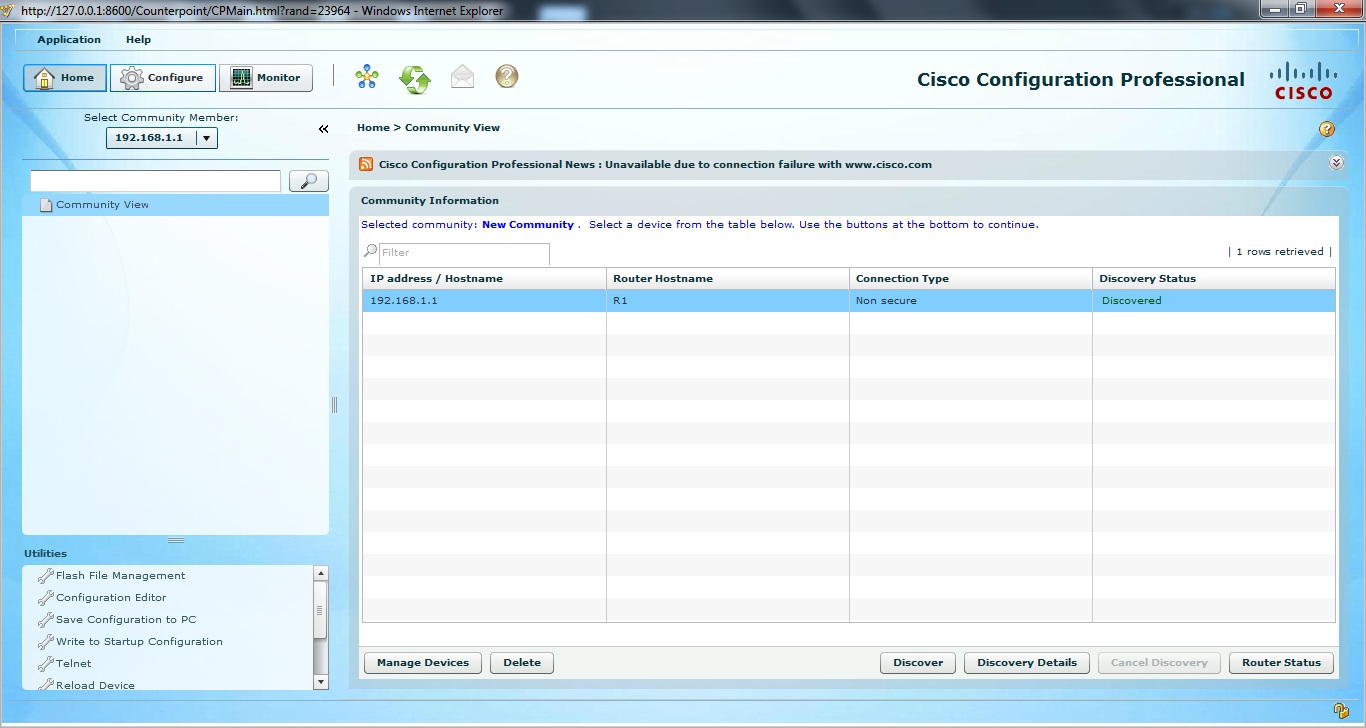Collapse the left panel with double-arrow chevron
The image size is (1366, 728).
coord(323,129)
